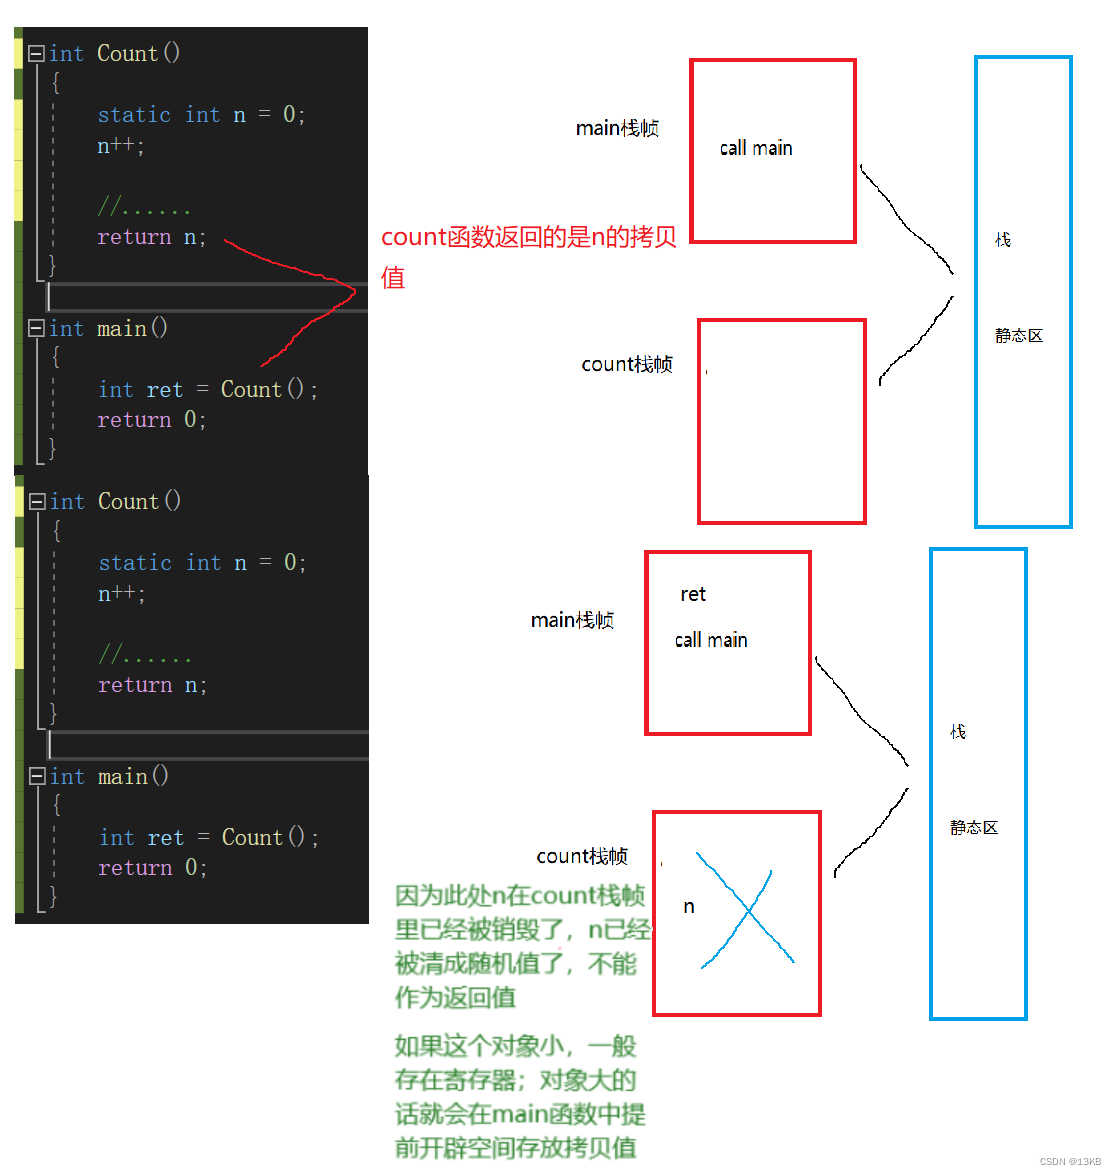Collapse Count() function in lower code snippet

coord(37,501)
